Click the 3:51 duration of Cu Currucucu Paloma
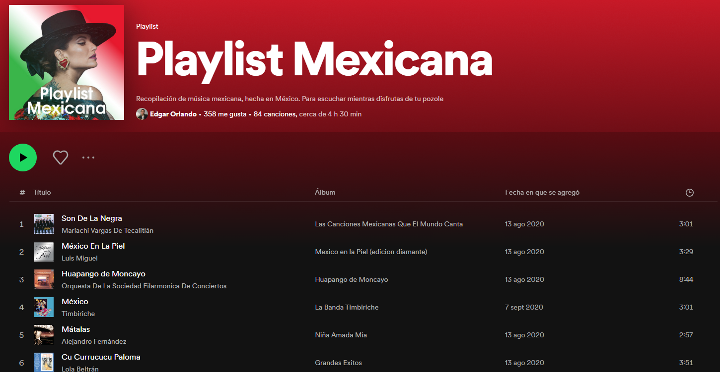720x372 pixels. pyautogui.click(x=686, y=363)
